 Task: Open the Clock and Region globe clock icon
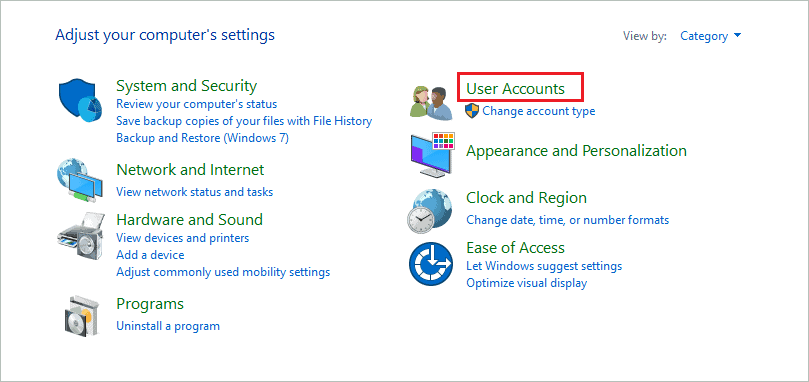pyautogui.click(x=430, y=211)
